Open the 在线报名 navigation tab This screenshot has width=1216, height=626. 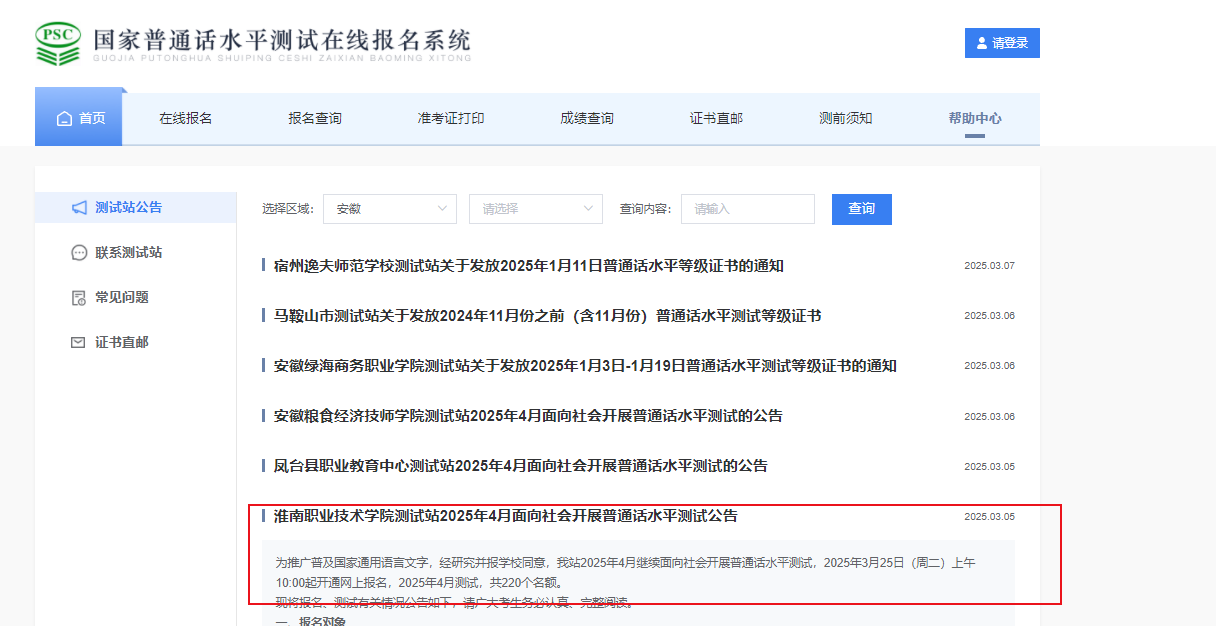(186, 118)
